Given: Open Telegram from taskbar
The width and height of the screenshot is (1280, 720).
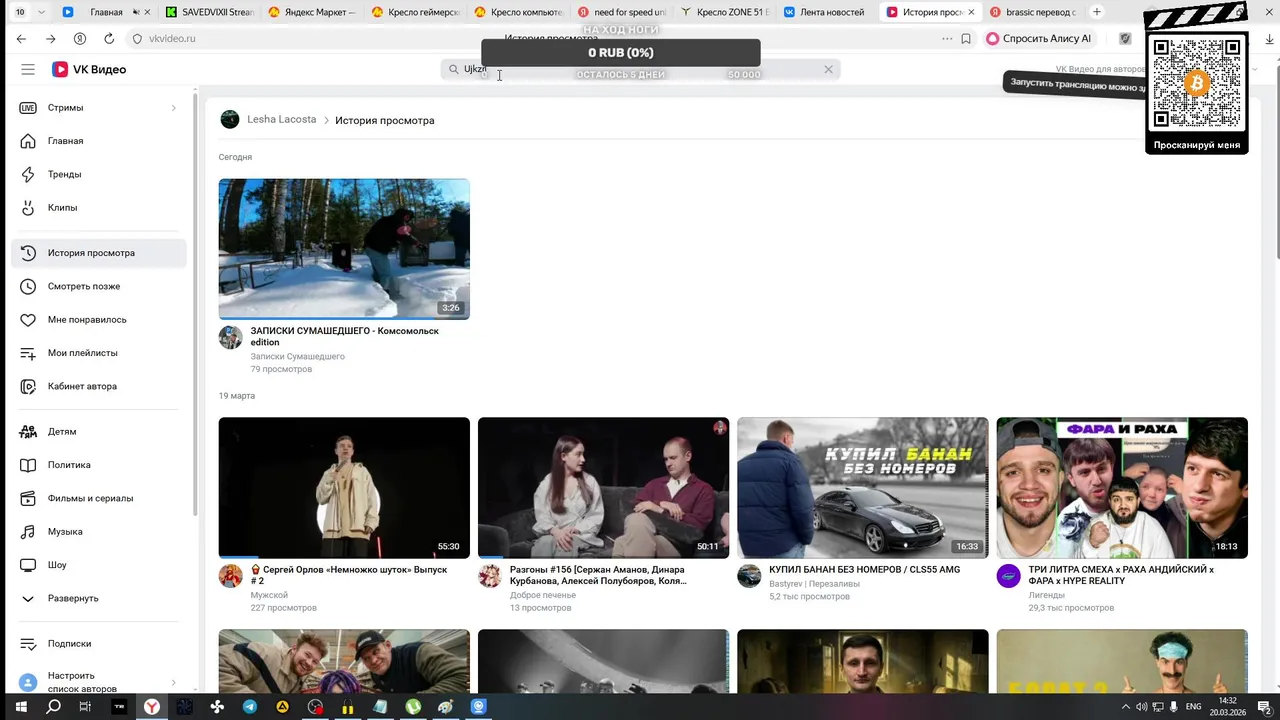Looking at the screenshot, I should (250, 707).
